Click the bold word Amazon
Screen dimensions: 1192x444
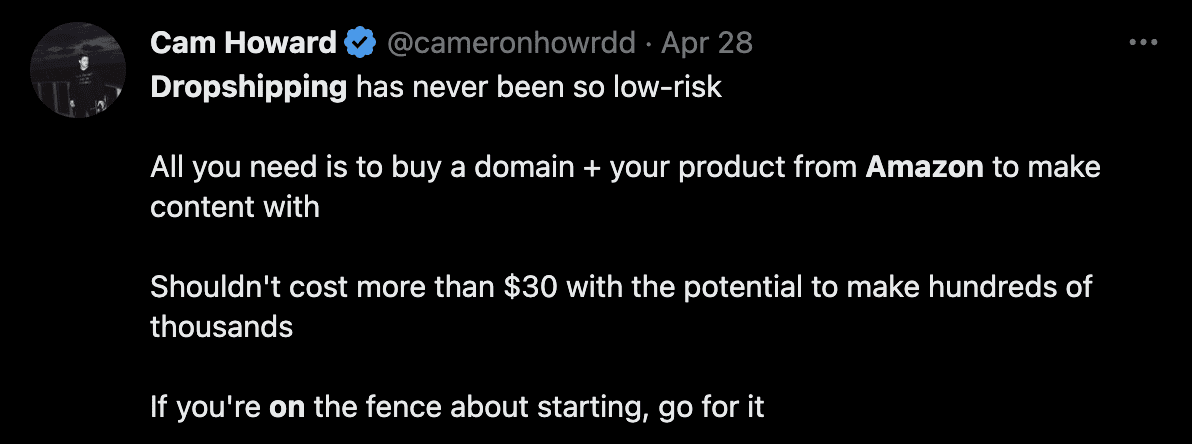924,166
